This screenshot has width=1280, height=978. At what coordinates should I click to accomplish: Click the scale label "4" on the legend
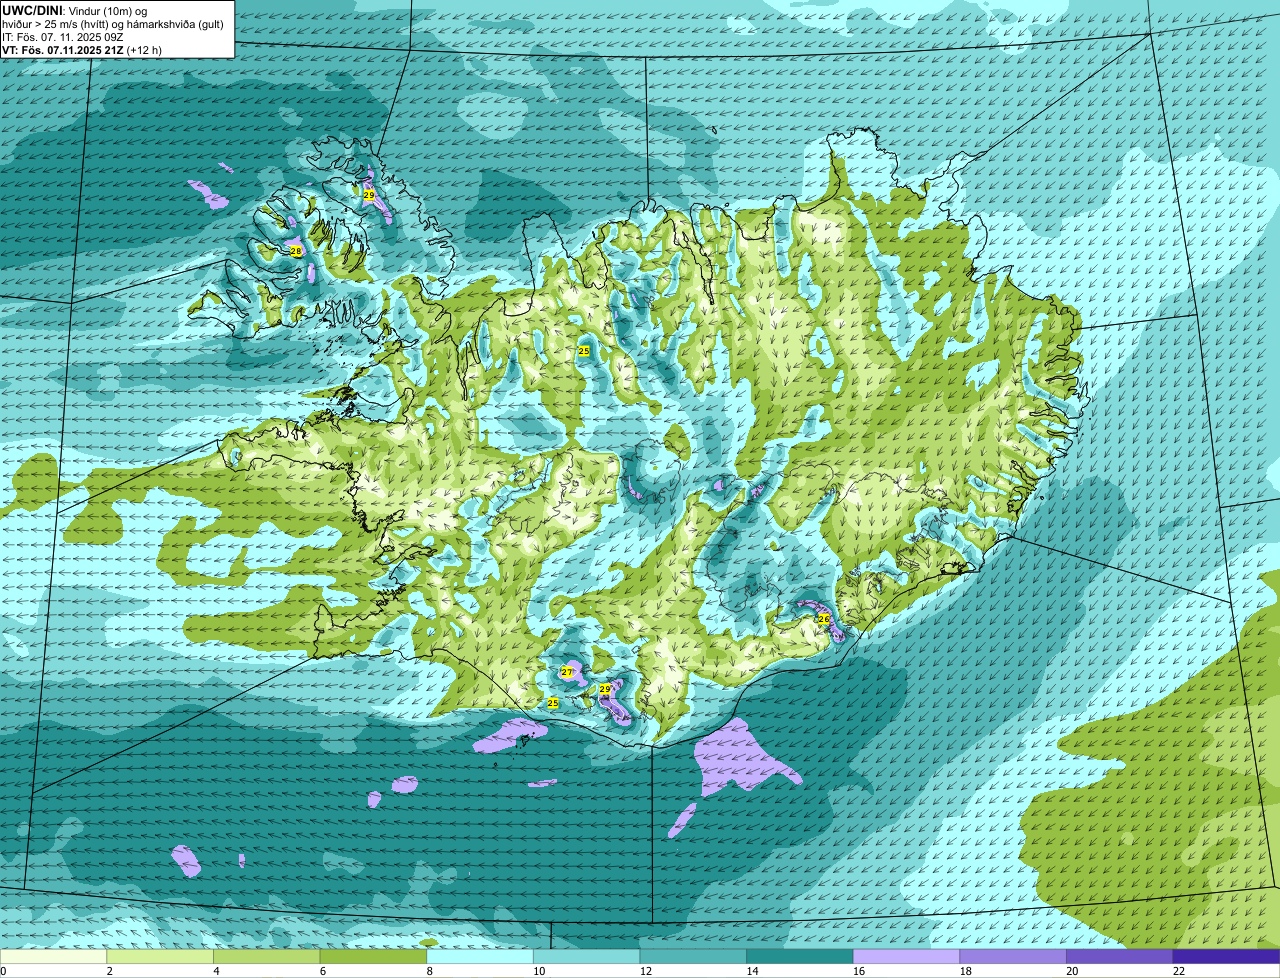coord(216,971)
